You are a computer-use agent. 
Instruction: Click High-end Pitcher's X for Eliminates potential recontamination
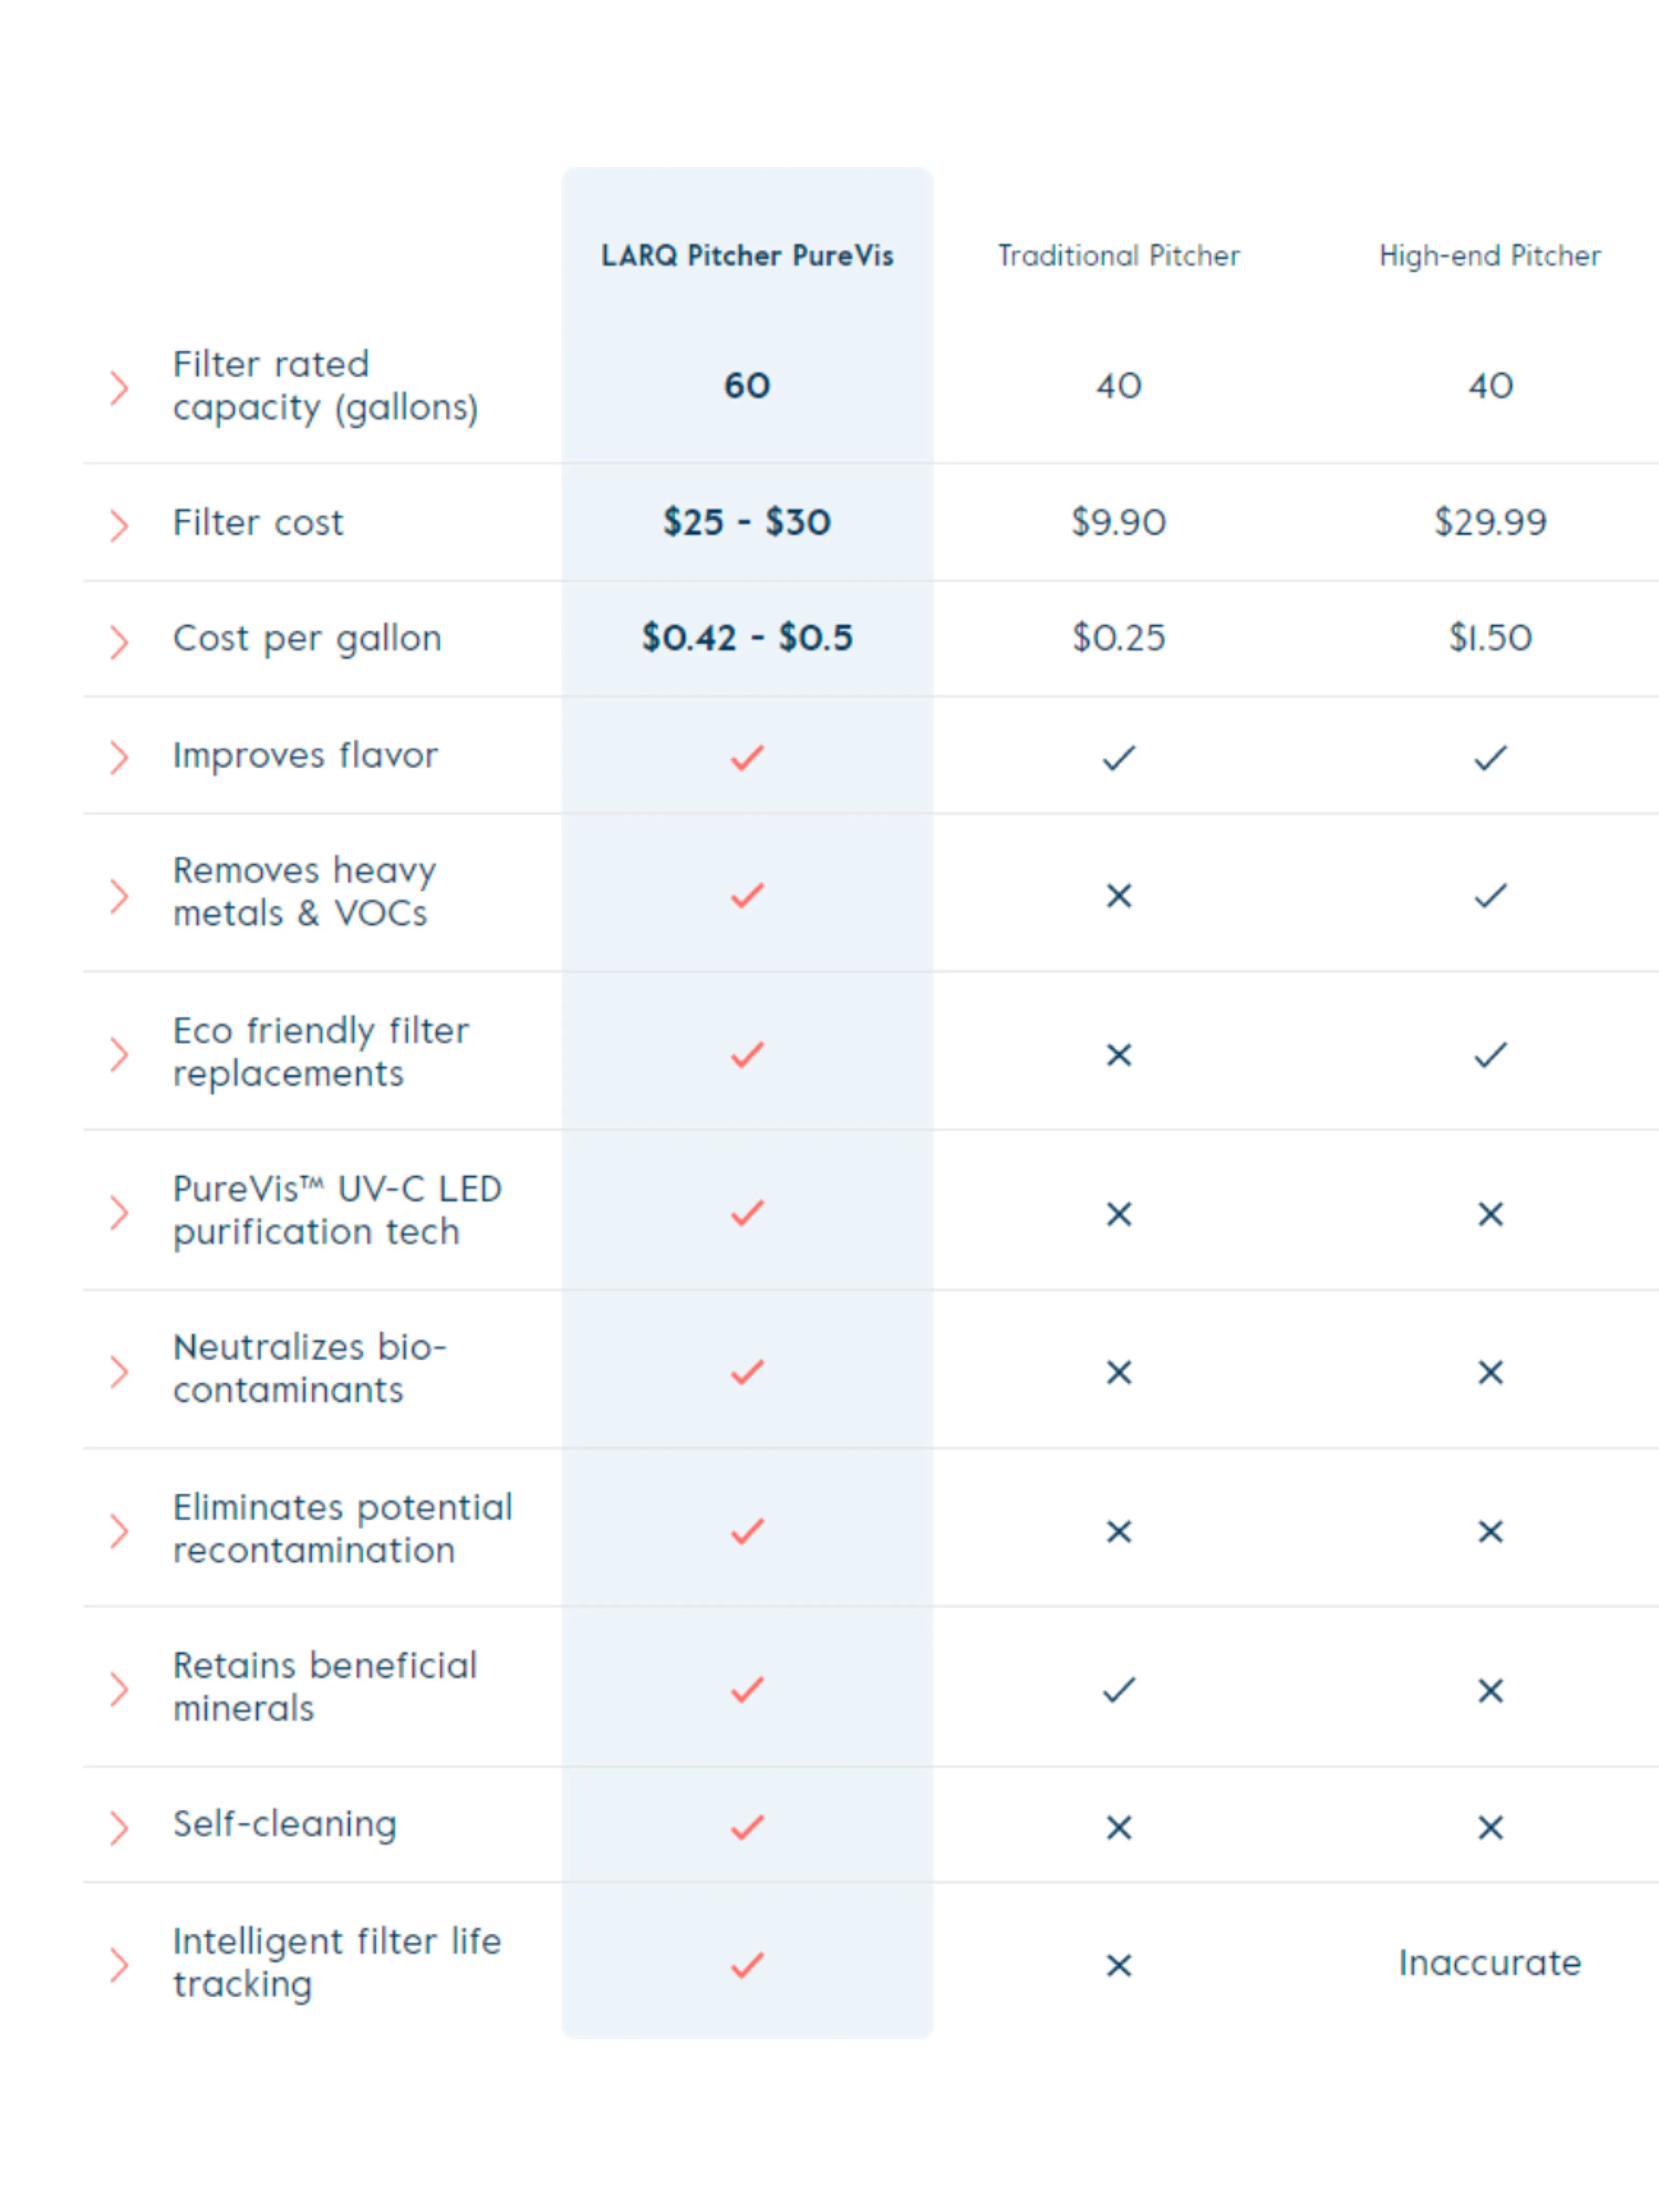coord(1490,1531)
